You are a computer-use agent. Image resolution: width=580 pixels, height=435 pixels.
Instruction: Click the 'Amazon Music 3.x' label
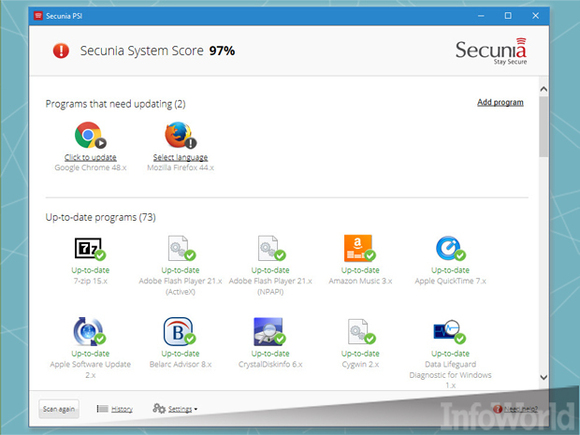pos(360,281)
